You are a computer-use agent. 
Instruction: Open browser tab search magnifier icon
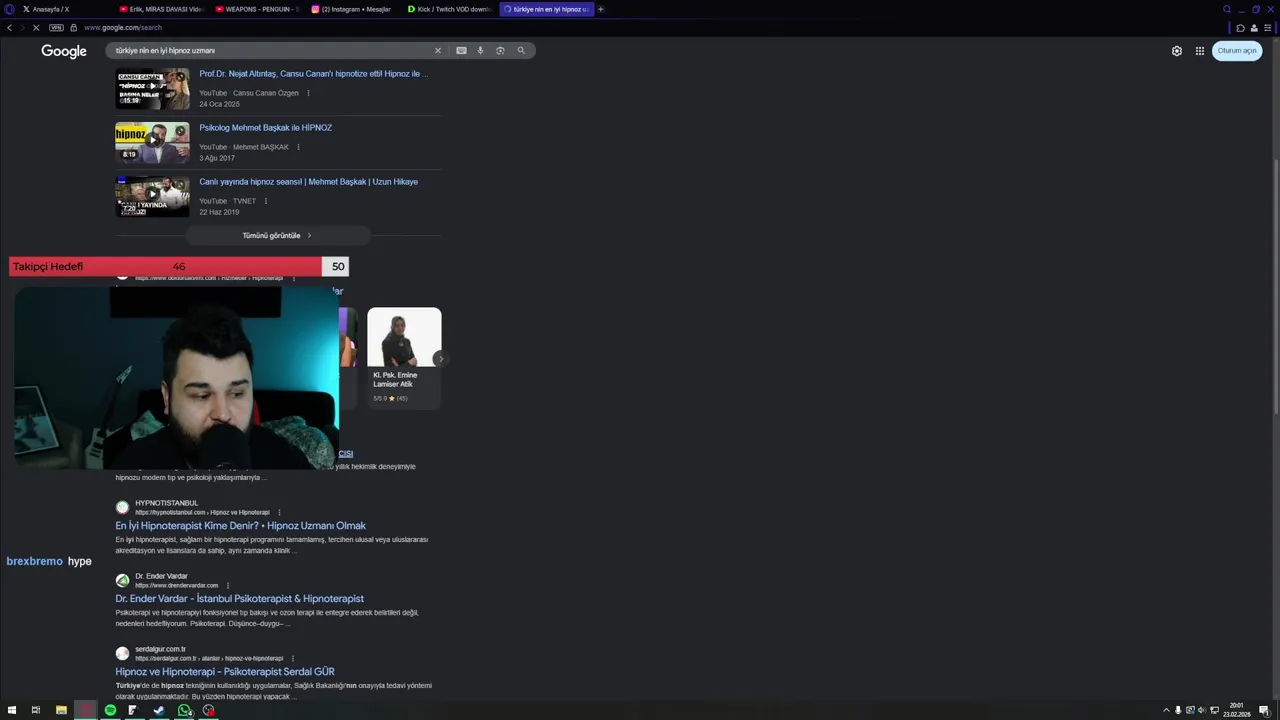[1227, 9]
